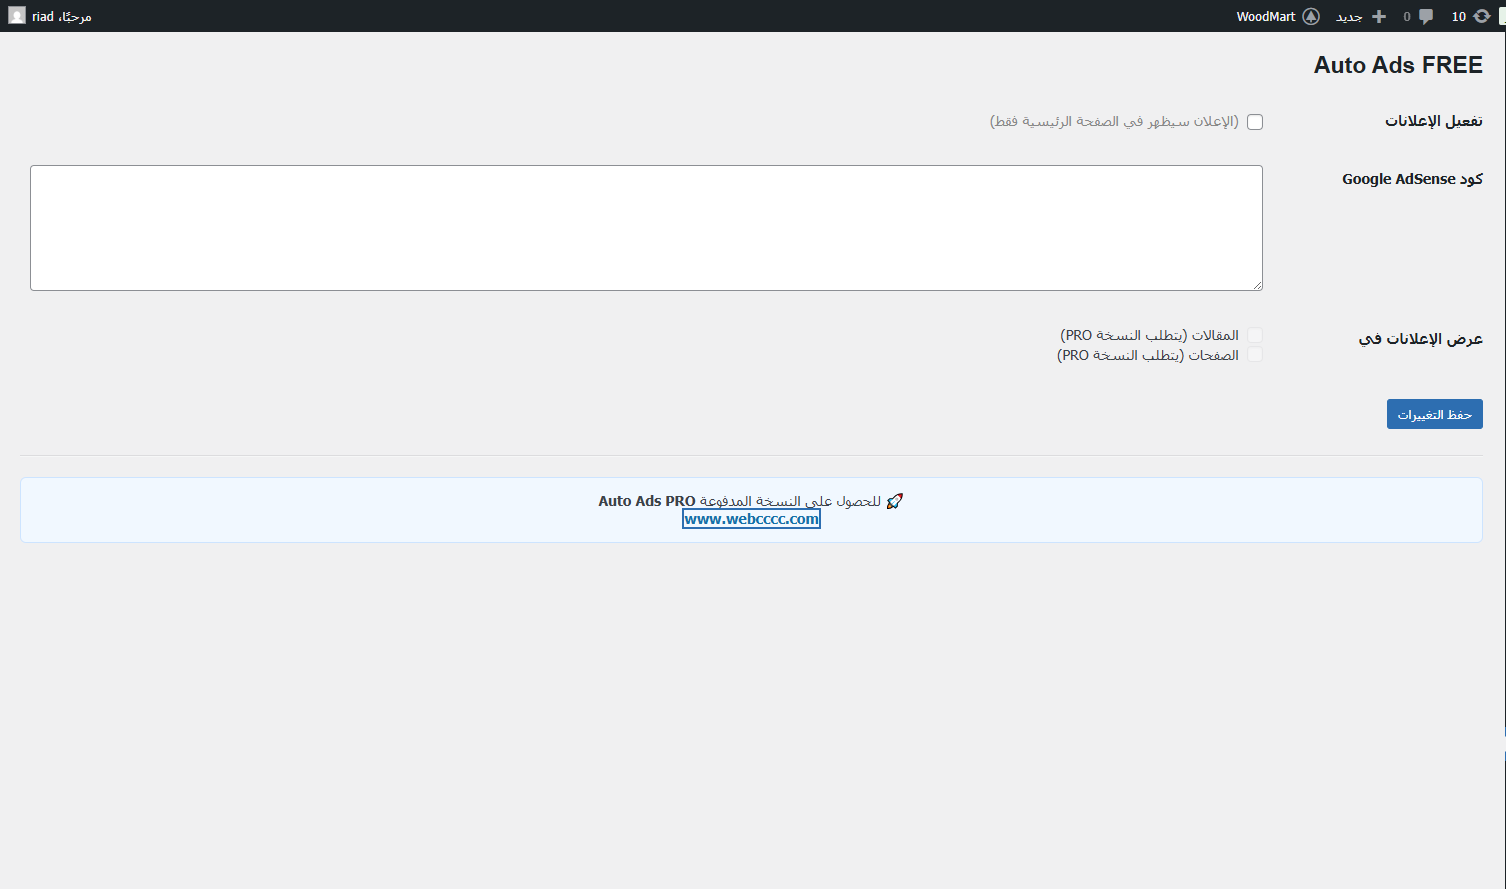
Task: Click inside the Google AdSense code textarea
Action: [x=646, y=228]
